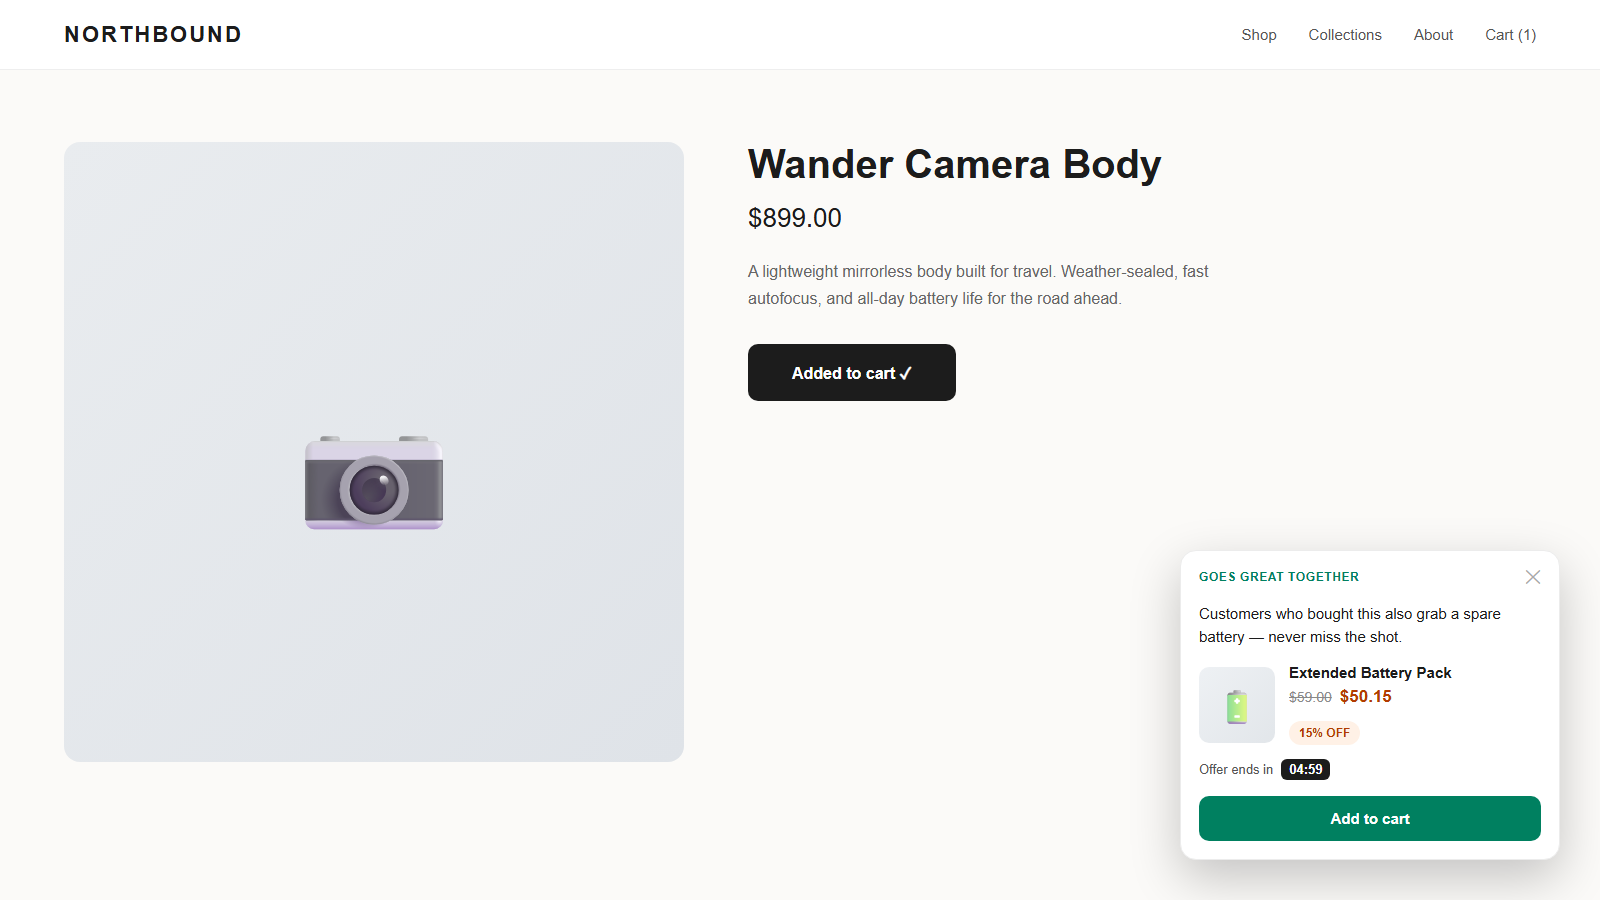The image size is (1600, 900).
Task: Click the 04:59 countdown timer
Action: point(1305,769)
